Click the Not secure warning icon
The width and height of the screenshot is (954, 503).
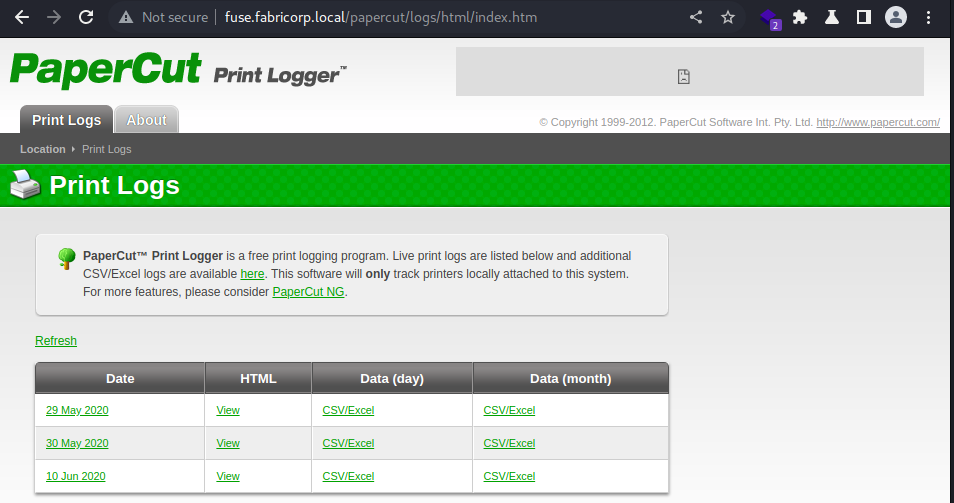[x=126, y=18]
